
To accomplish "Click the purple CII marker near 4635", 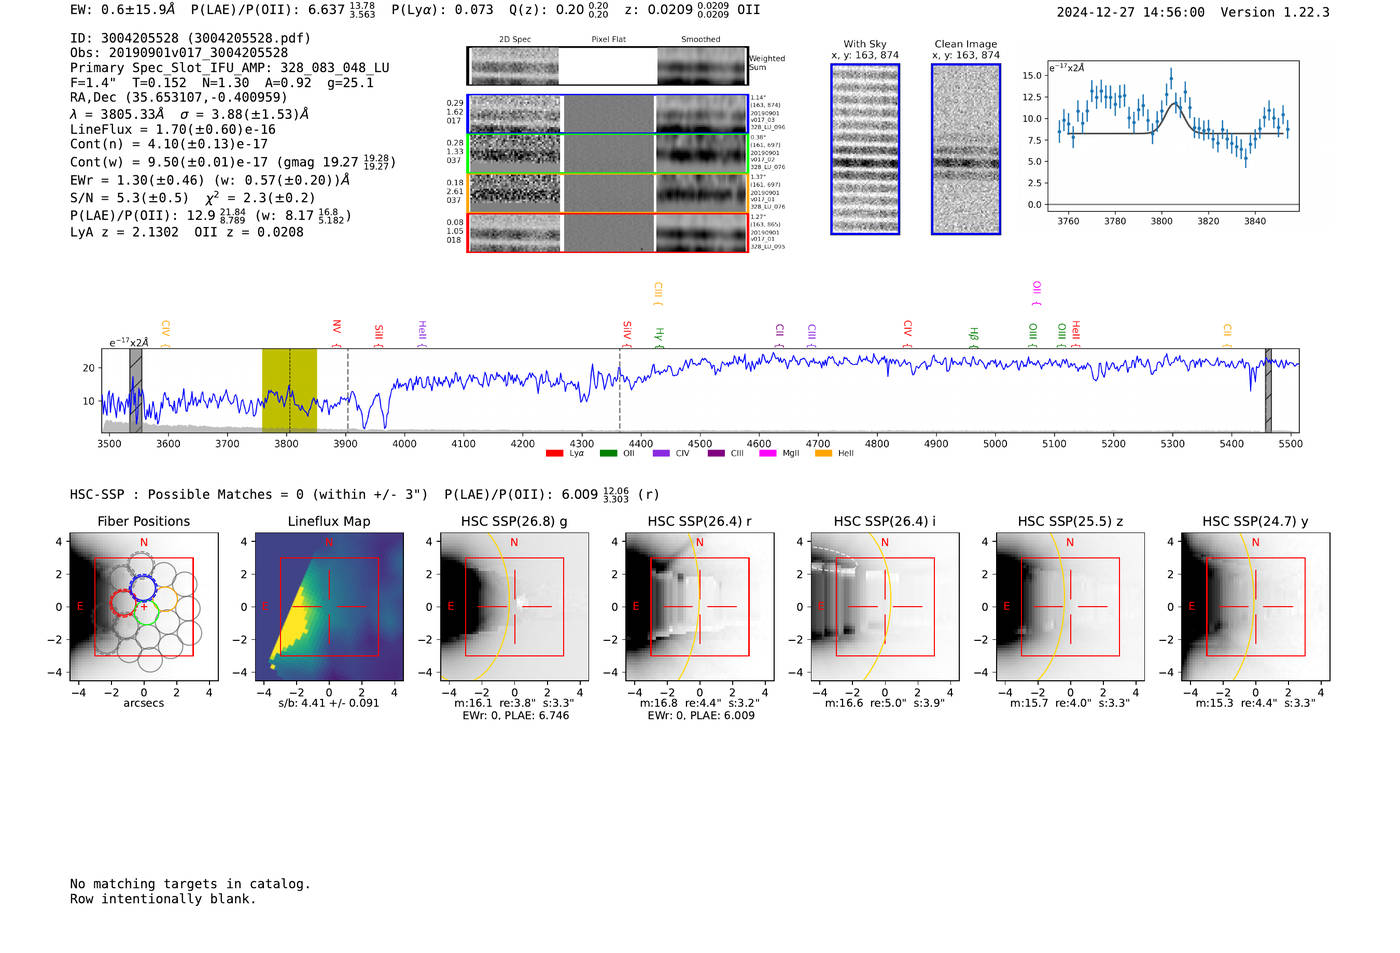I will coord(780,336).
